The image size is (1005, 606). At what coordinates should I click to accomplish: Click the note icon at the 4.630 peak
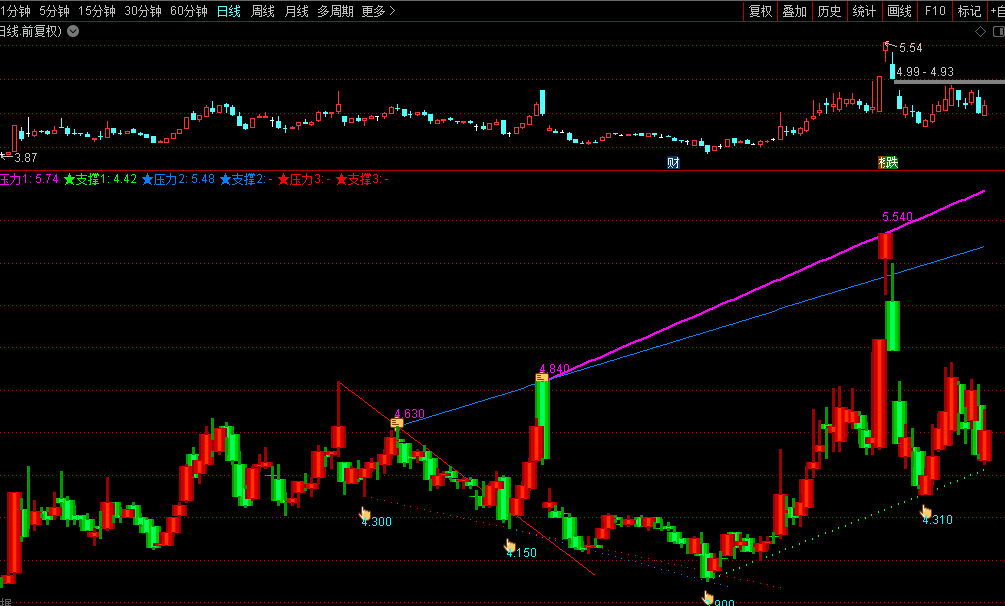click(x=397, y=423)
